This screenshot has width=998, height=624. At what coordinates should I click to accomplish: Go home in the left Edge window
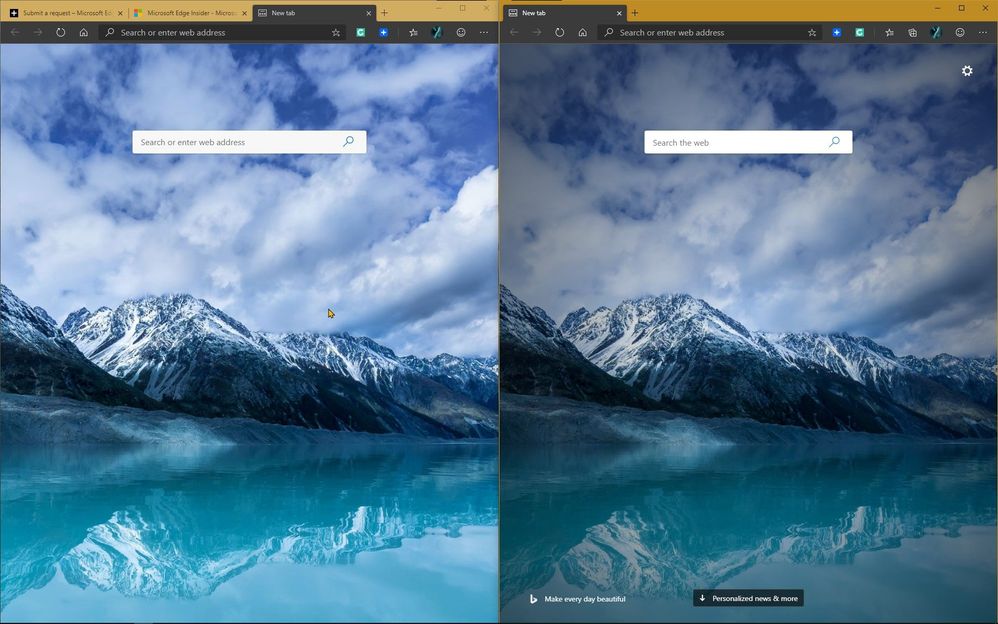coord(83,32)
